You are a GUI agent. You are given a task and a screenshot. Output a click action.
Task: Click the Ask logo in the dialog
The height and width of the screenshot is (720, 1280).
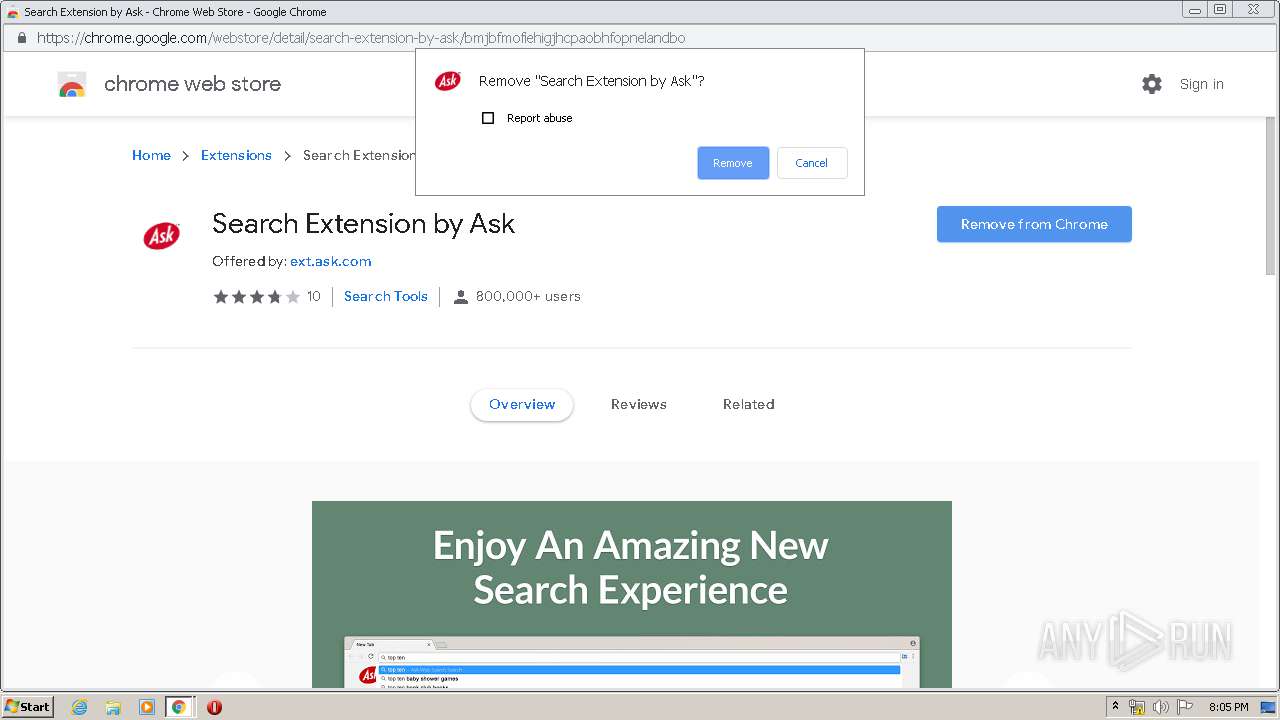point(447,81)
